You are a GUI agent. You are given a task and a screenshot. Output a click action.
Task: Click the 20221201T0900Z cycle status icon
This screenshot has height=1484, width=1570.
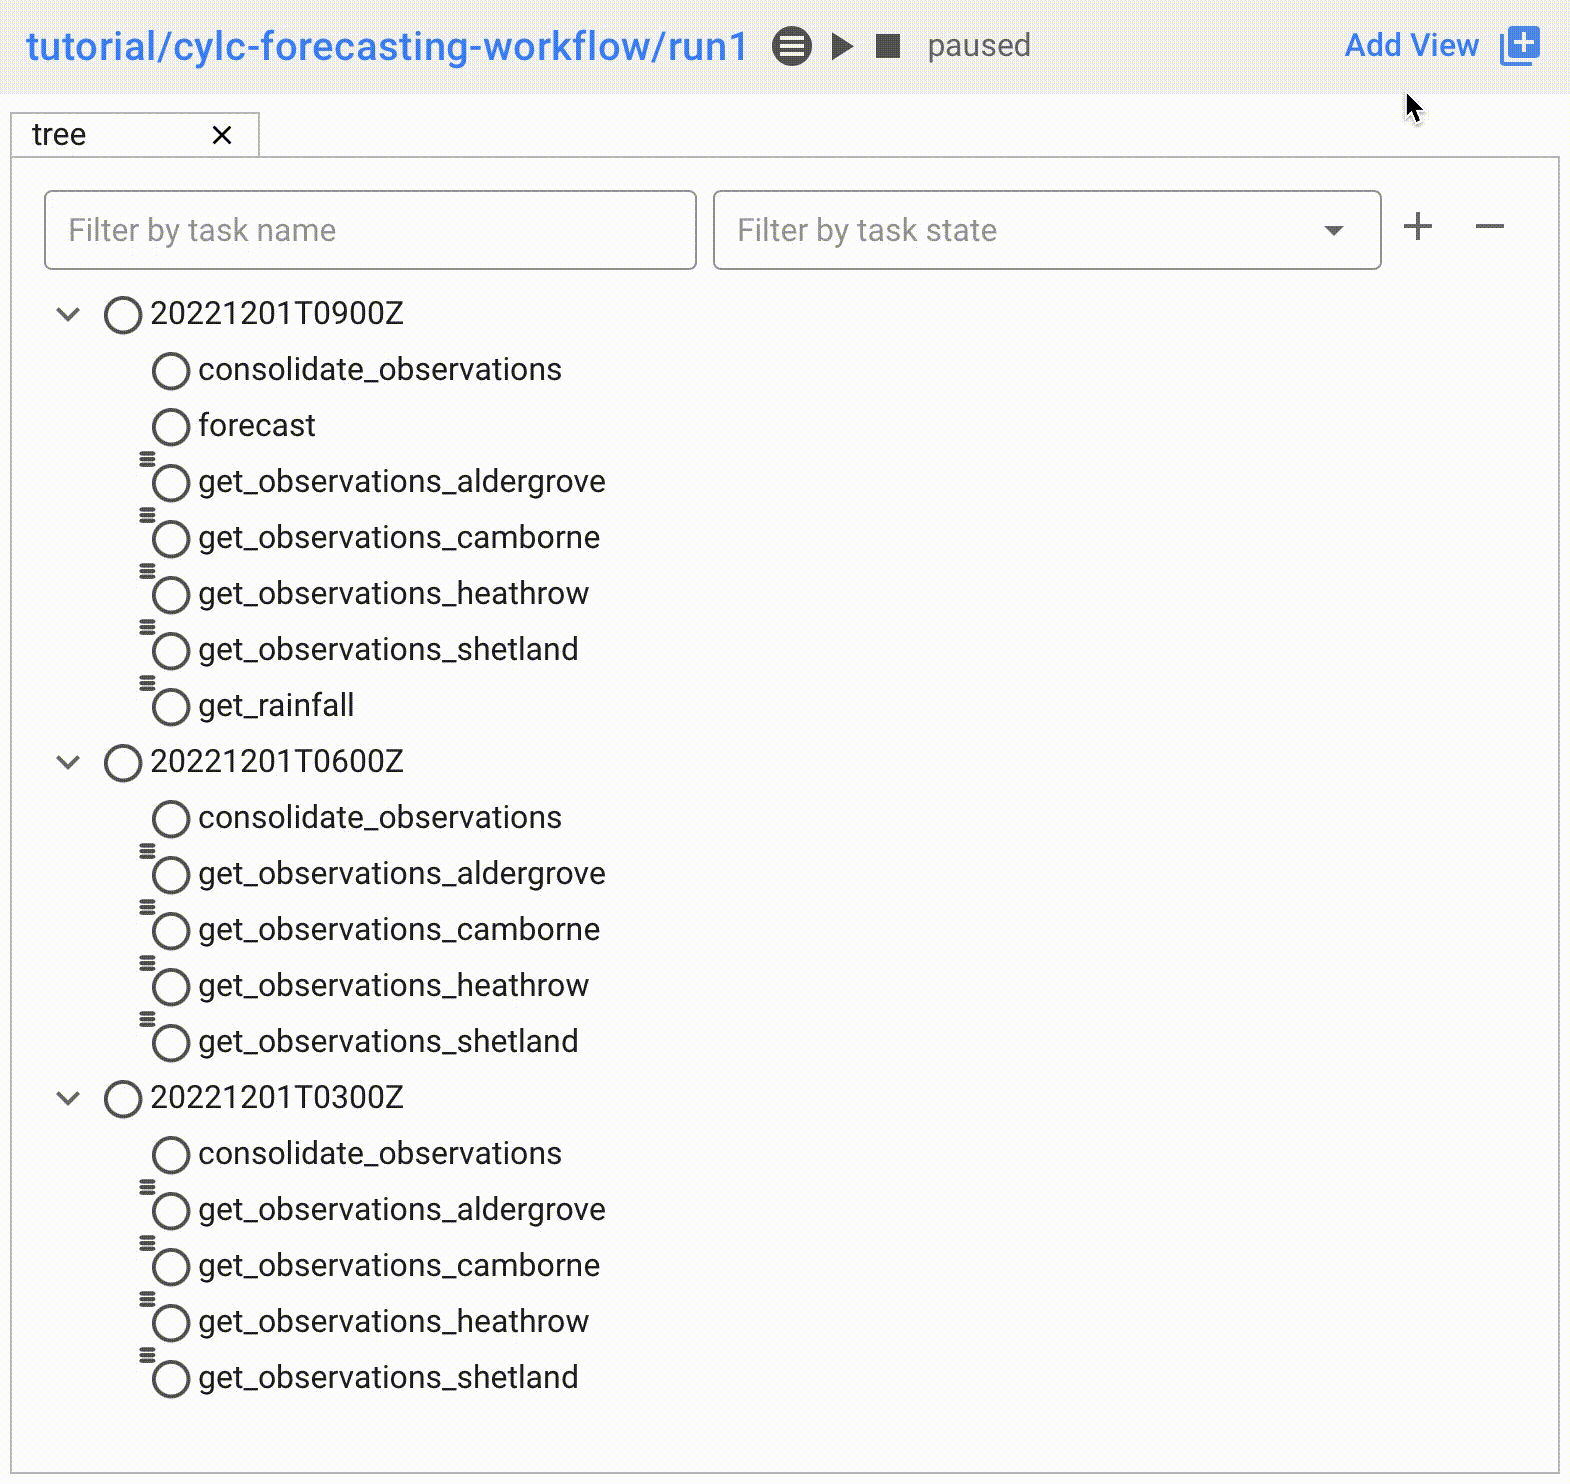click(x=123, y=315)
